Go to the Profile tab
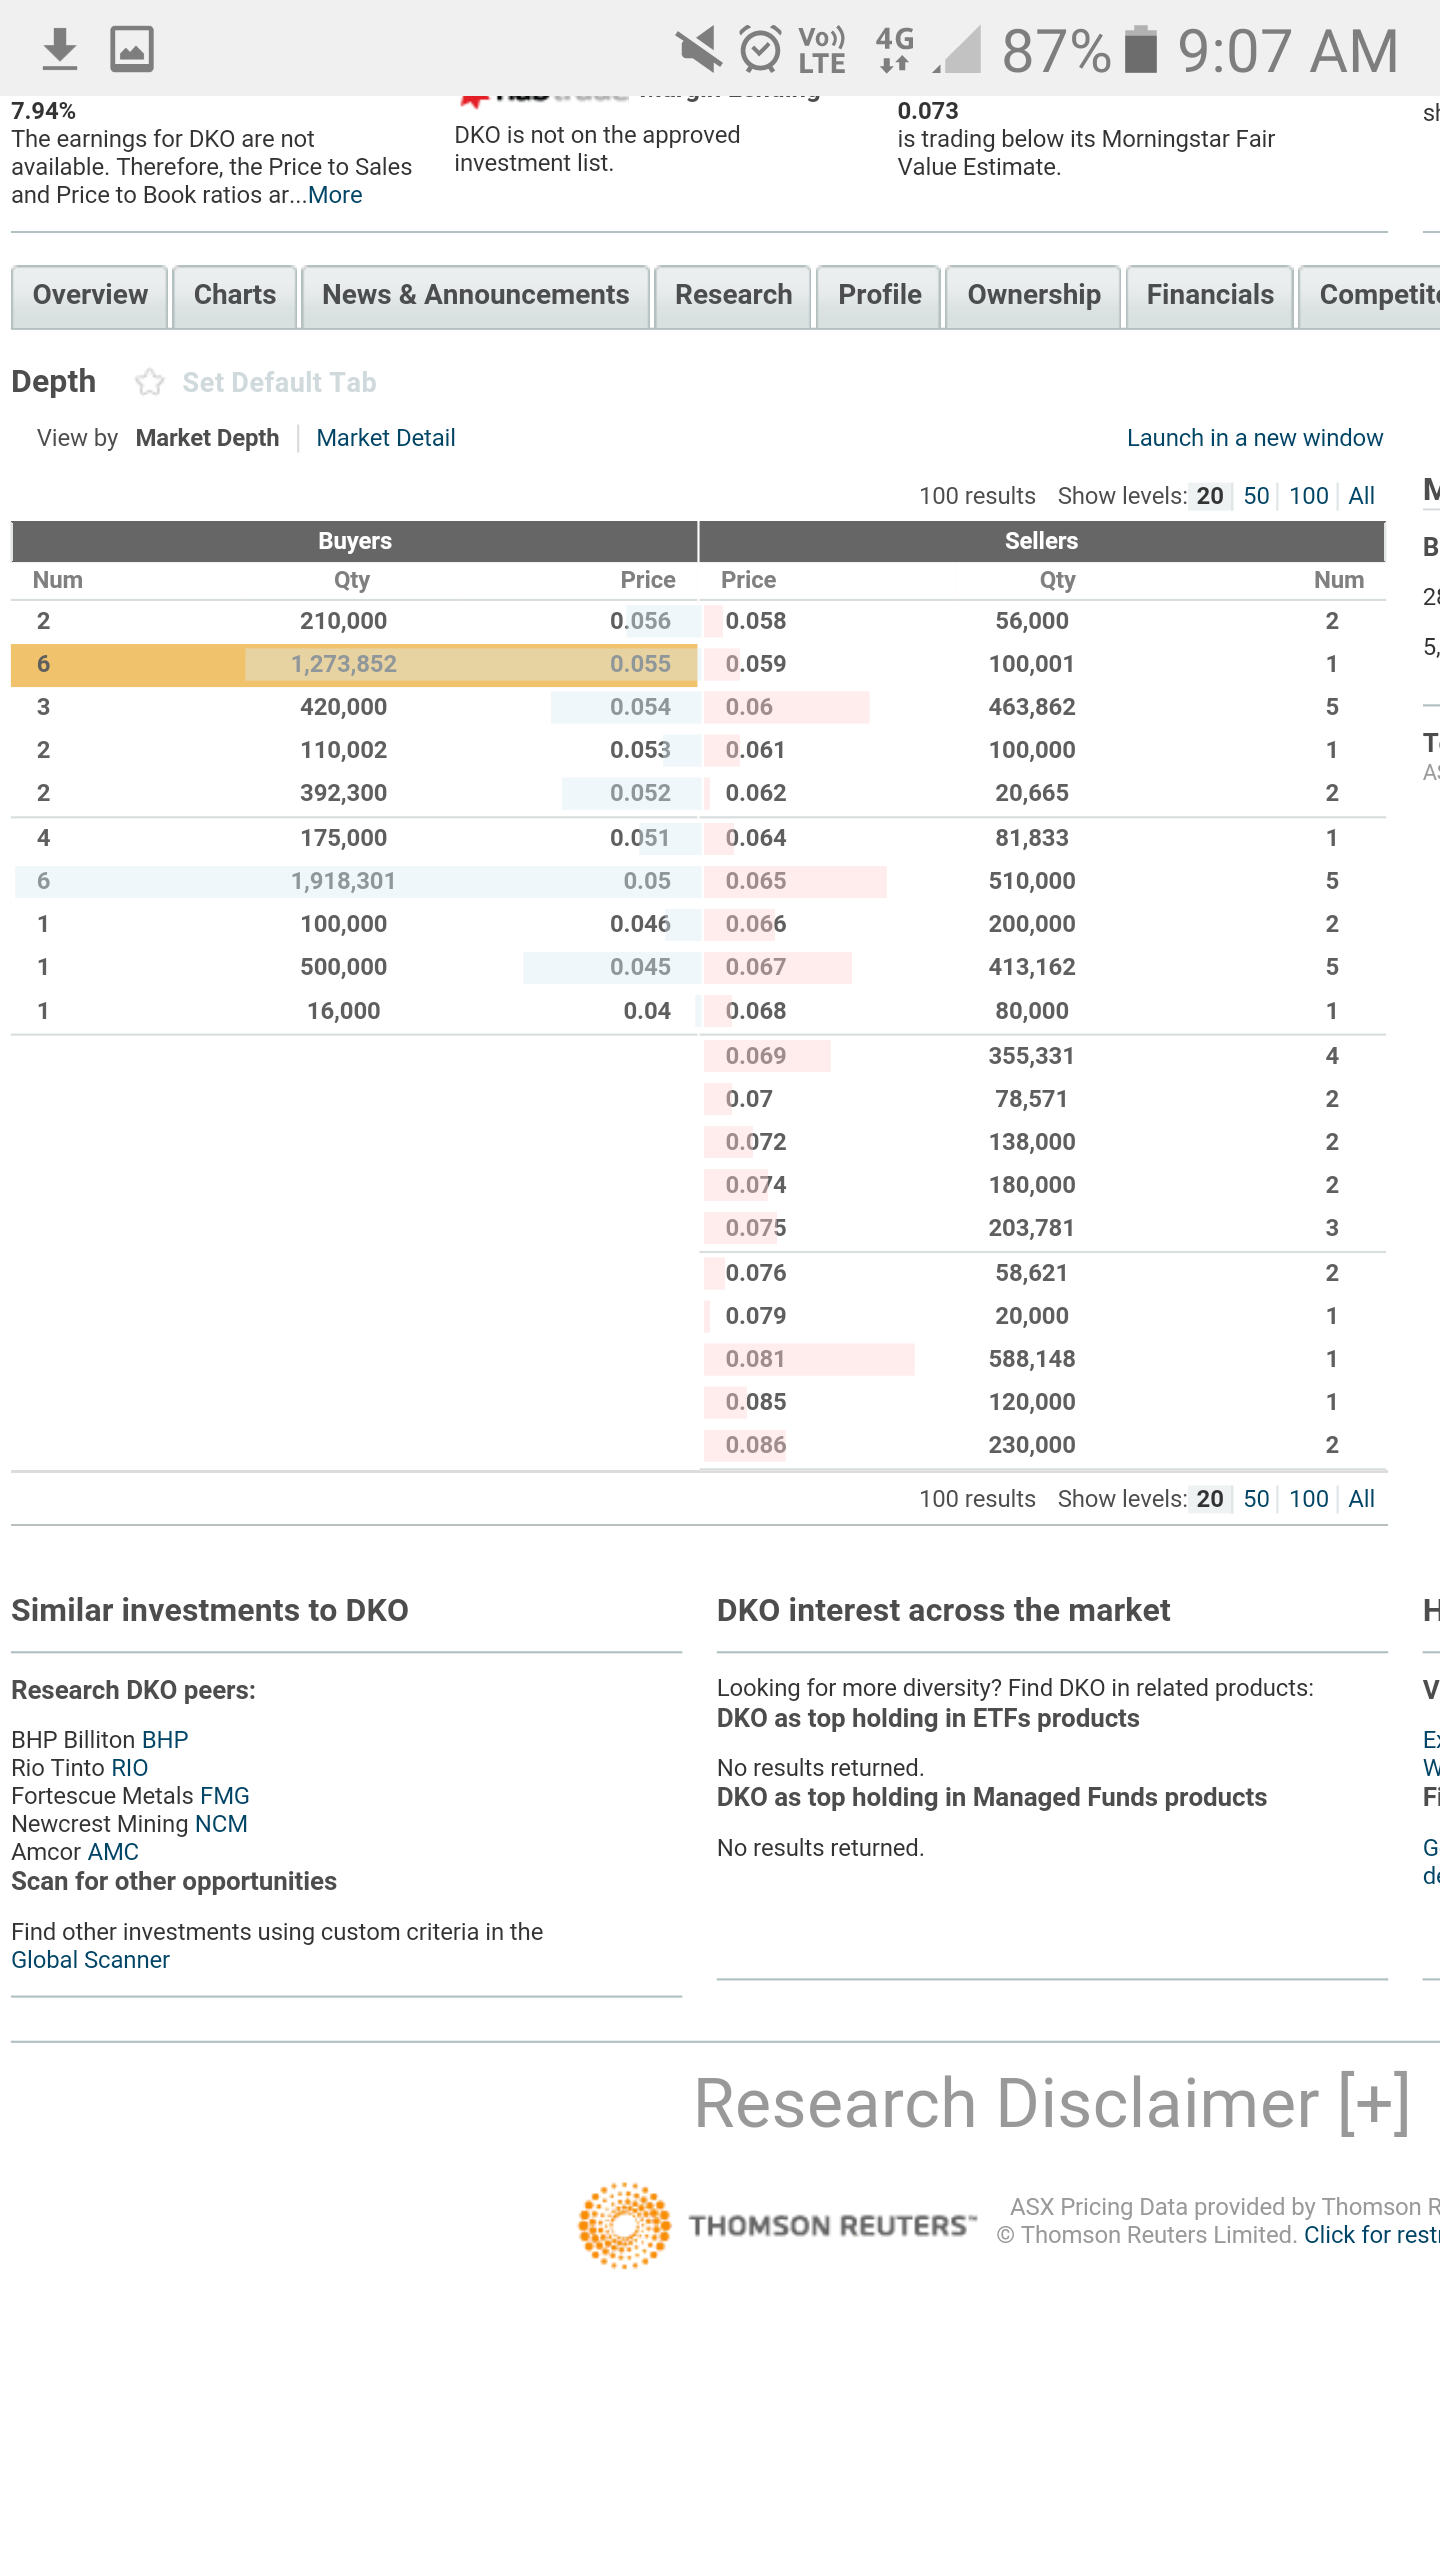The width and height of the screenshot is (1440, 2560). coord(879,296)
